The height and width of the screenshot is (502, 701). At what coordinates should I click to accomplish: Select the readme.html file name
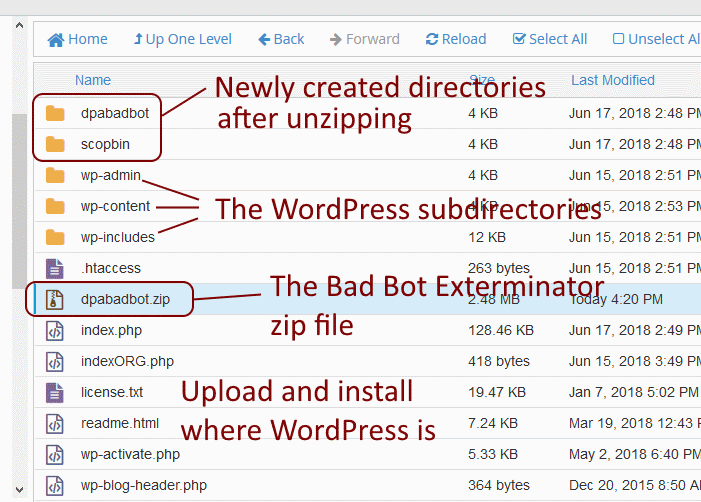(x=120, y=423)
